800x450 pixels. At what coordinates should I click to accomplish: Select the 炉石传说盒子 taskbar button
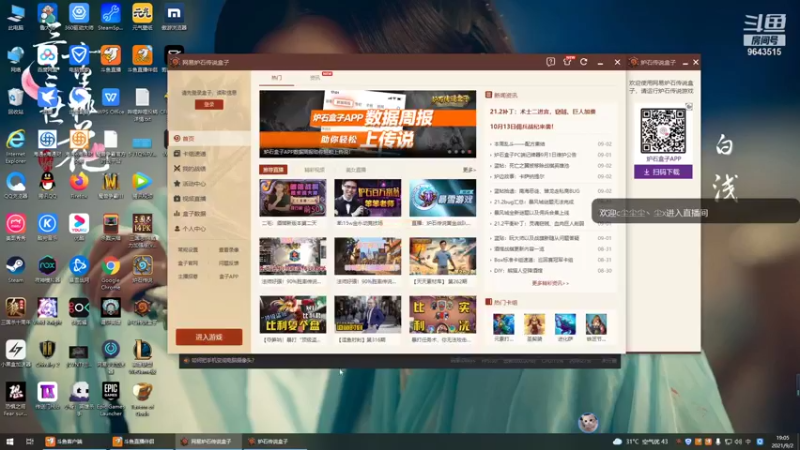tap(274, 441)
